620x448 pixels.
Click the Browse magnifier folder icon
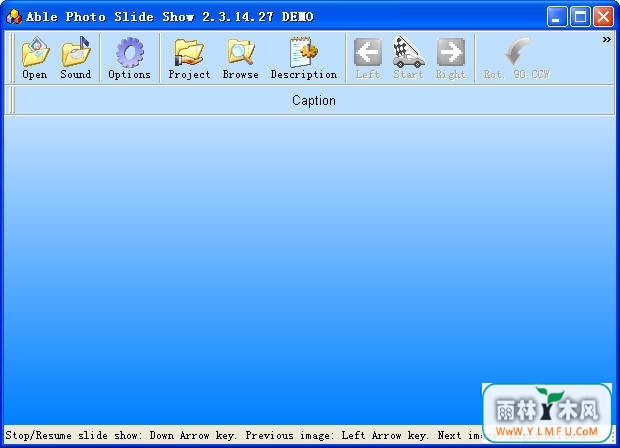[240, 58]
